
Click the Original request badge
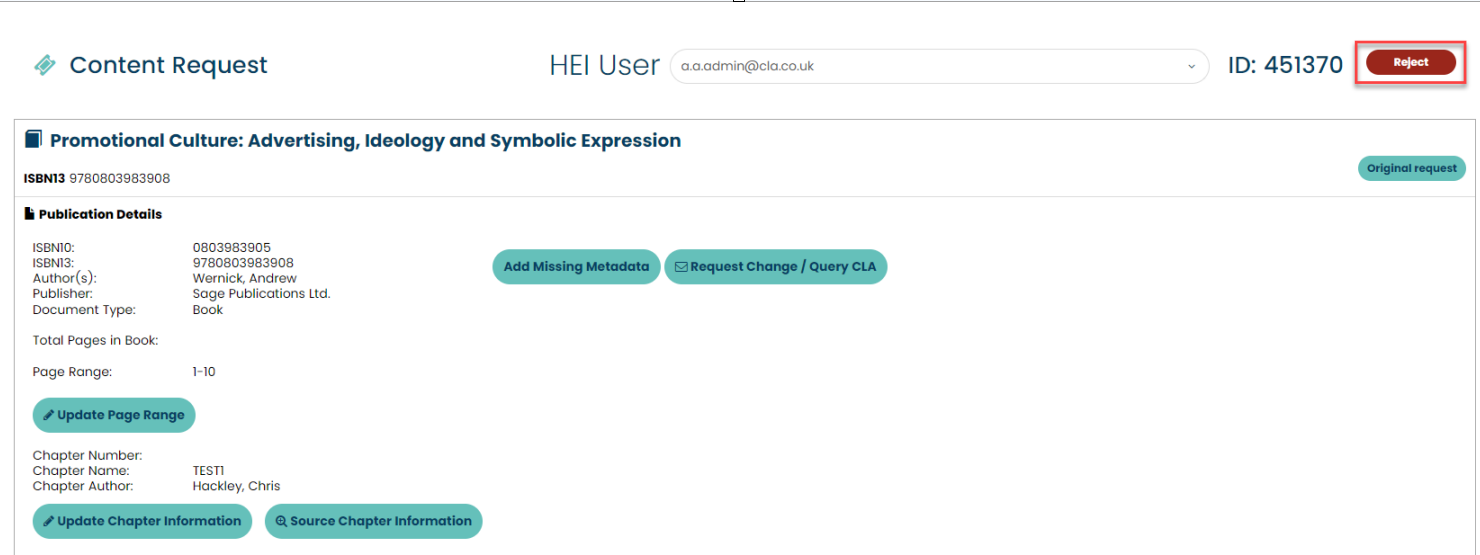1411,168
